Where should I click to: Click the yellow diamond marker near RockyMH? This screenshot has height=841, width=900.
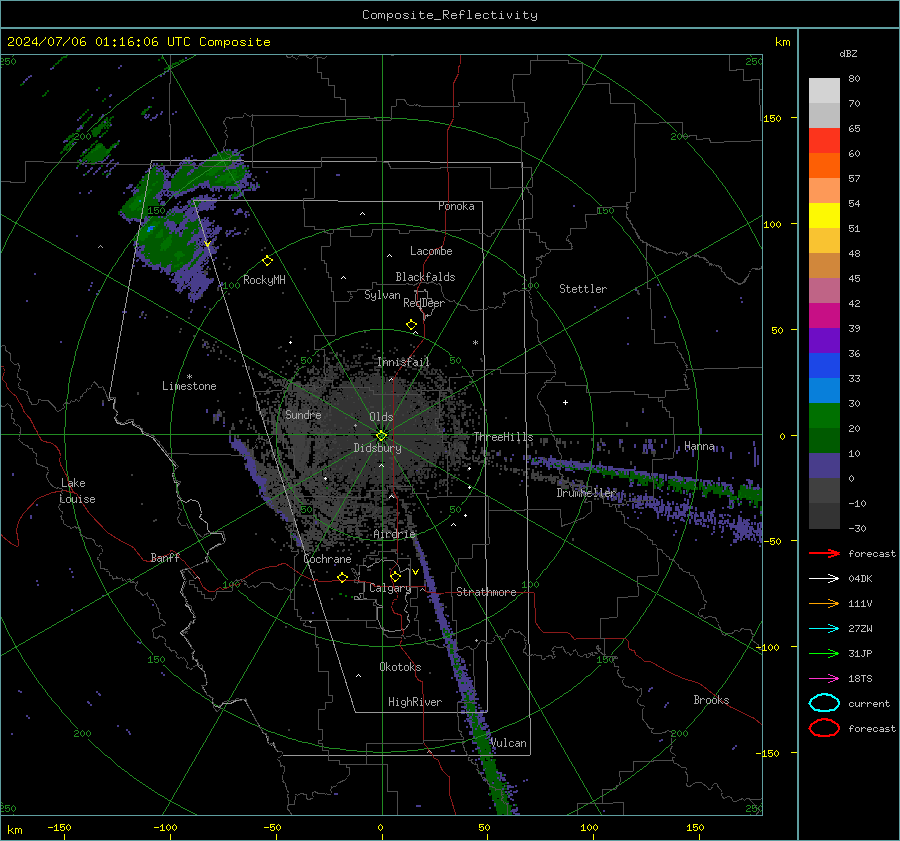pyautogui.click(x=267, y=261)
